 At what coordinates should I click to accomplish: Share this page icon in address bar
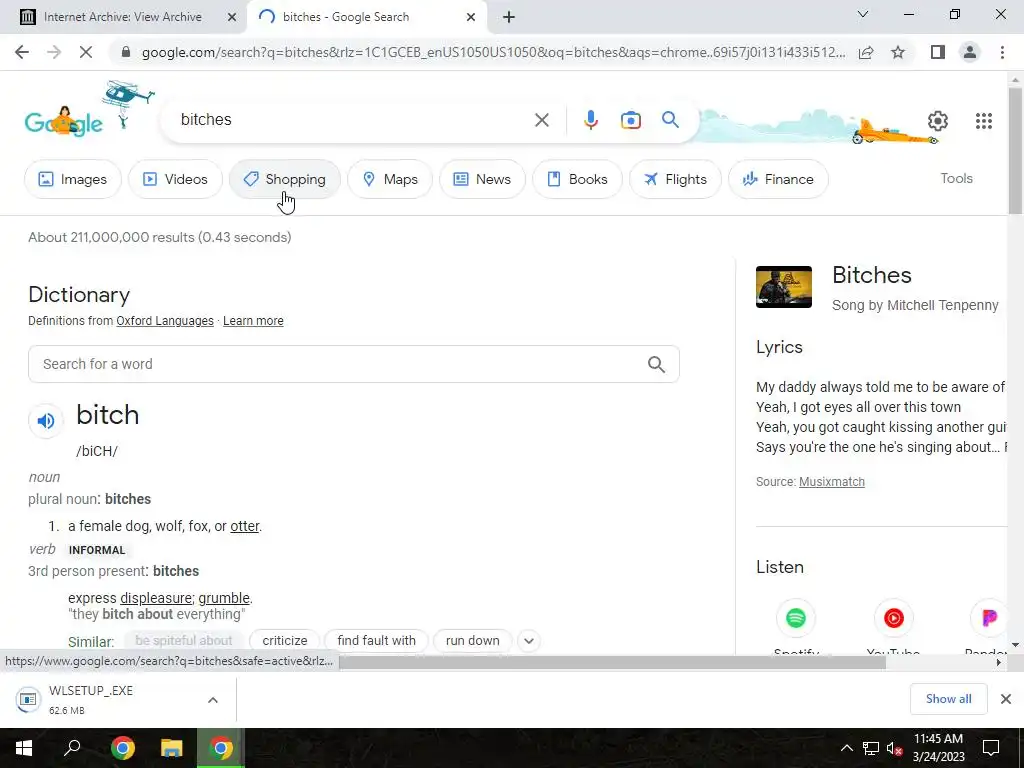tap(866, 52)
